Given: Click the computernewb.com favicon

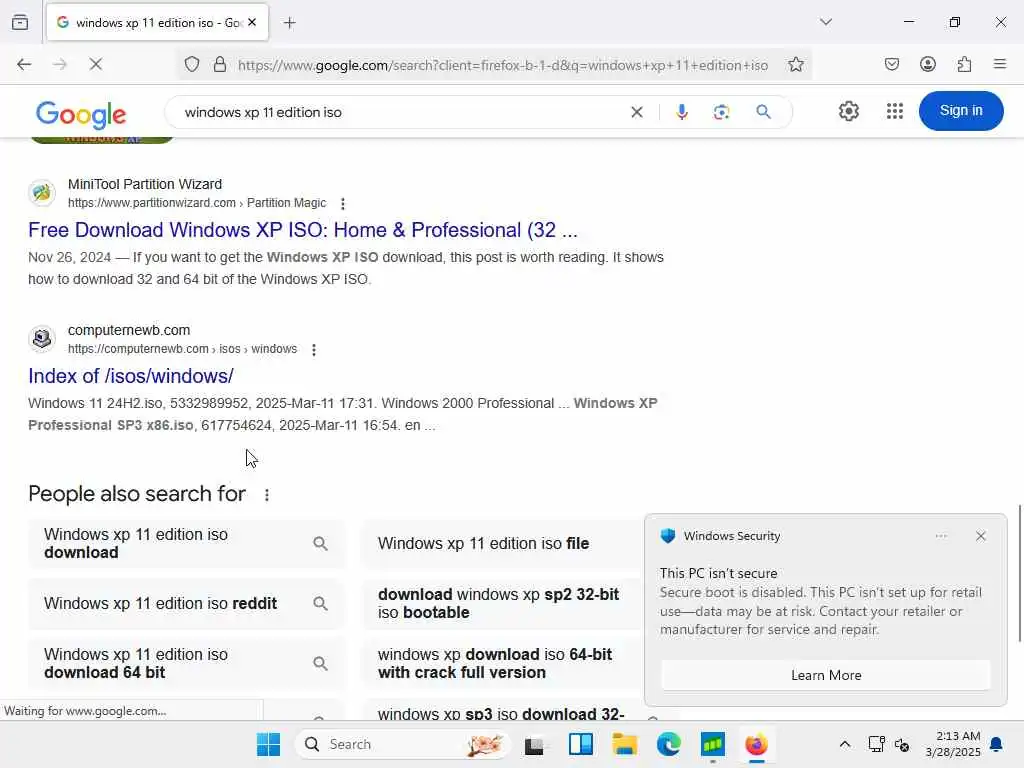Looking at the screenshot, I should [42, 339].
